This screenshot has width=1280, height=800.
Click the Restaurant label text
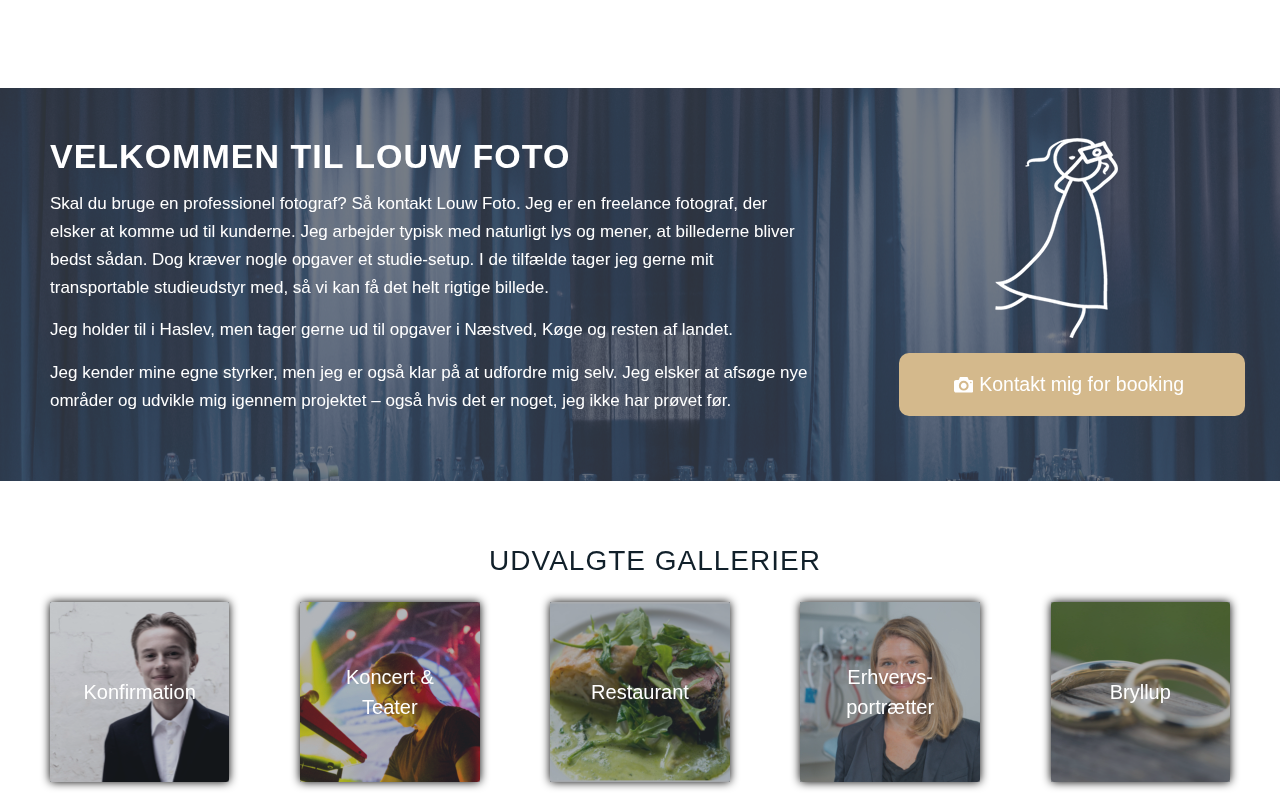pos(640,692)
